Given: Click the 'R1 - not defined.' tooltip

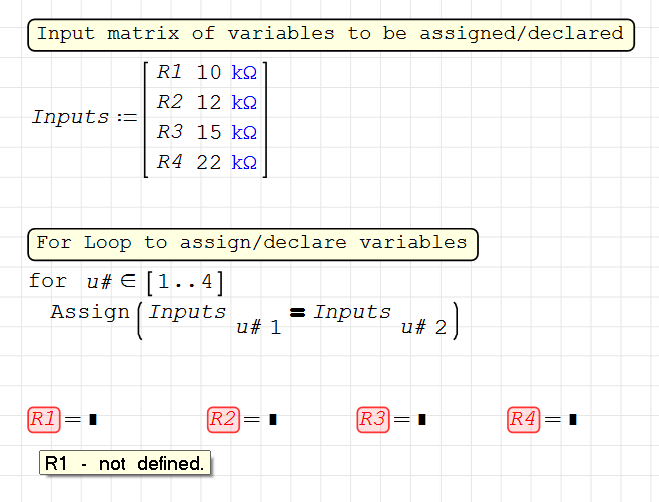Looking at the screenshot, I should (x=125, y=464).
